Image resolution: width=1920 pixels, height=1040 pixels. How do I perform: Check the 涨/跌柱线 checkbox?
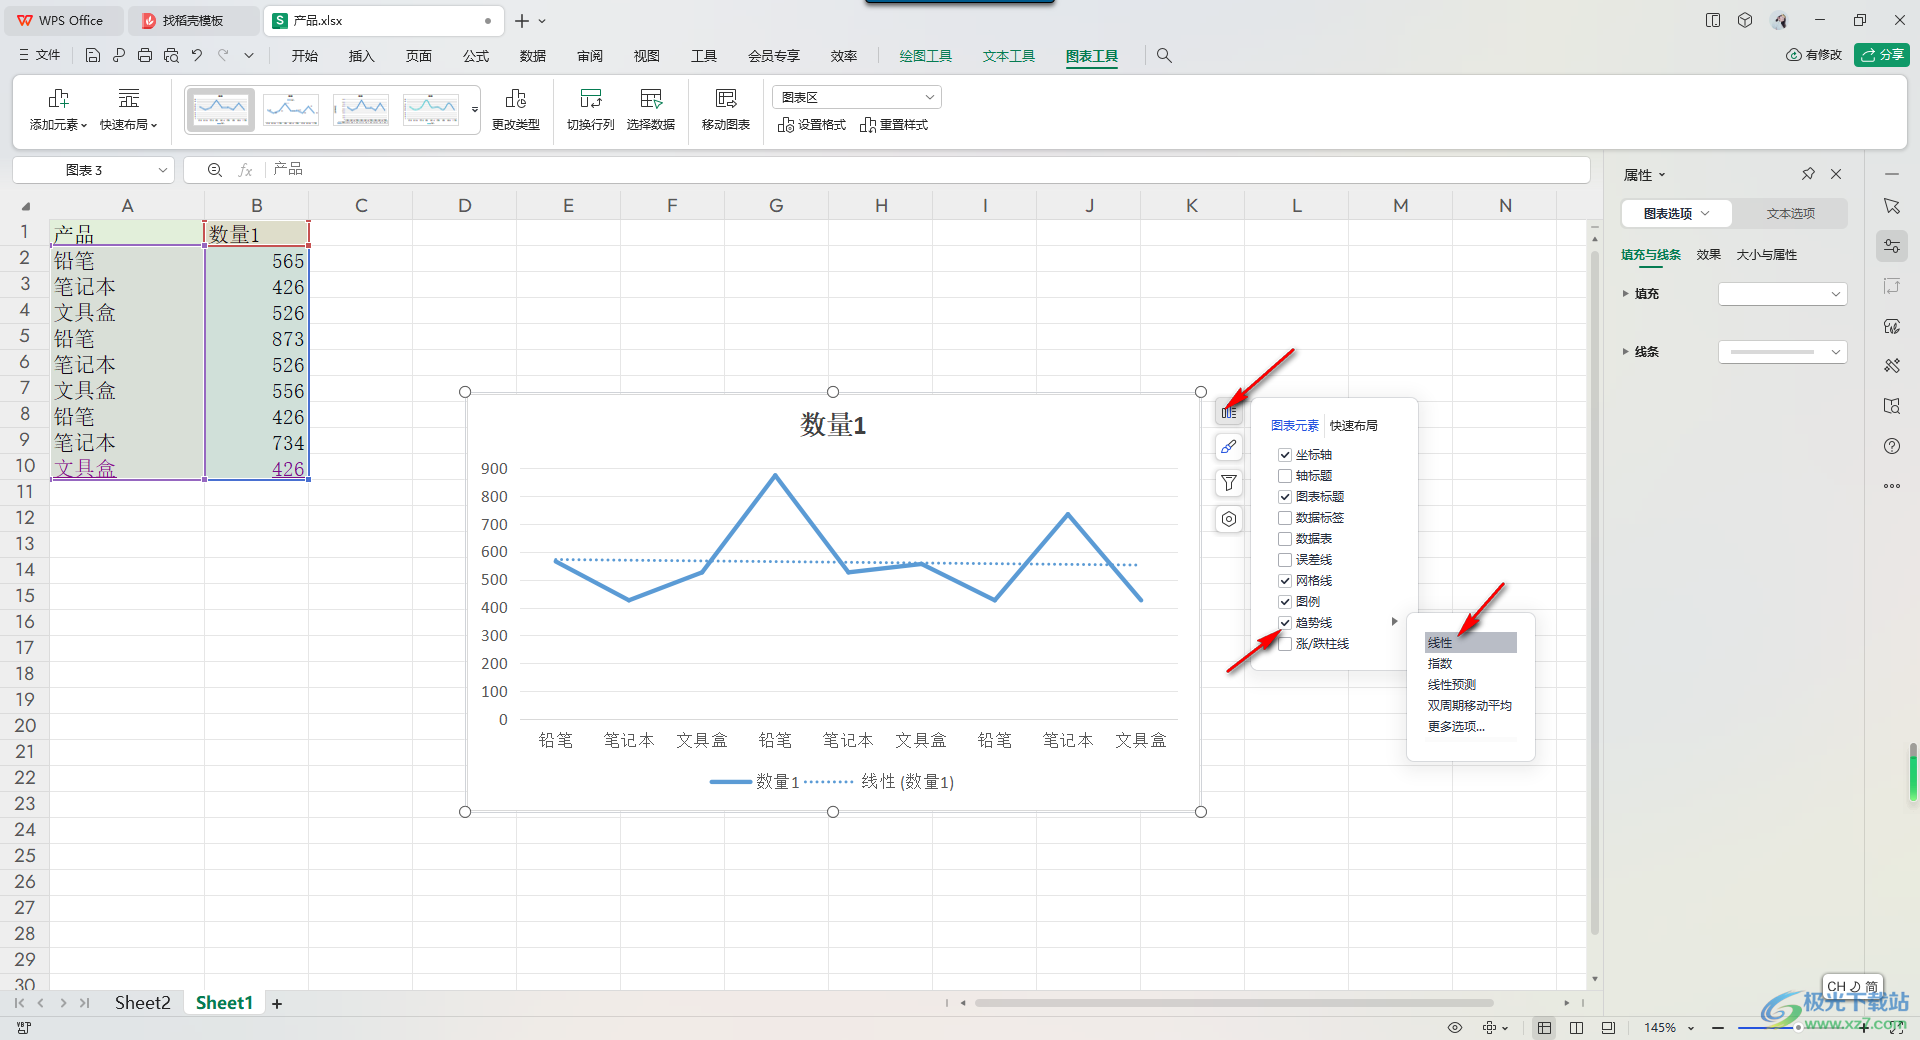click(x=1285, y=644)
